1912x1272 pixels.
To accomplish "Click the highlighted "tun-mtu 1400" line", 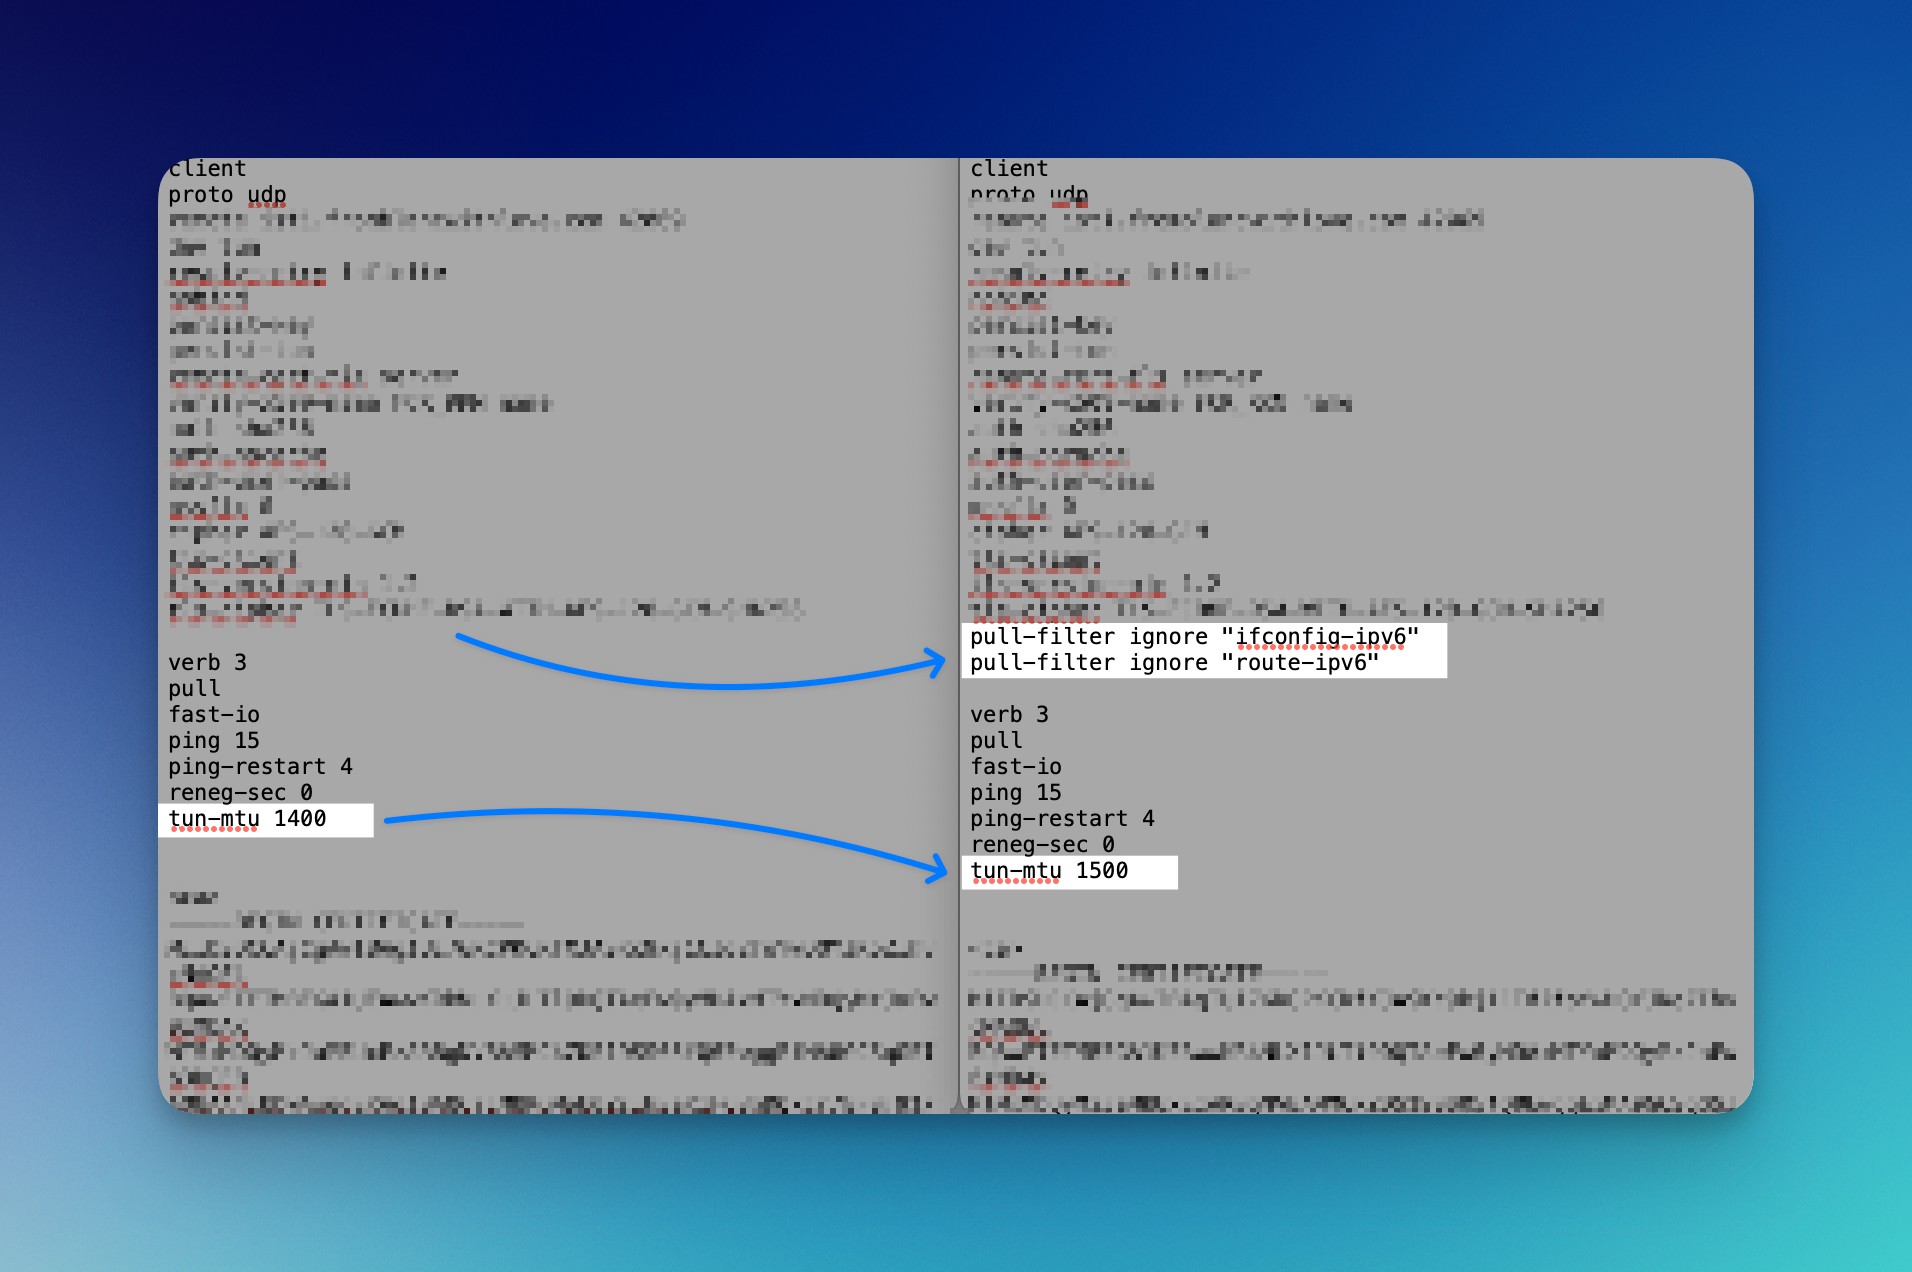I will point(247,819).
